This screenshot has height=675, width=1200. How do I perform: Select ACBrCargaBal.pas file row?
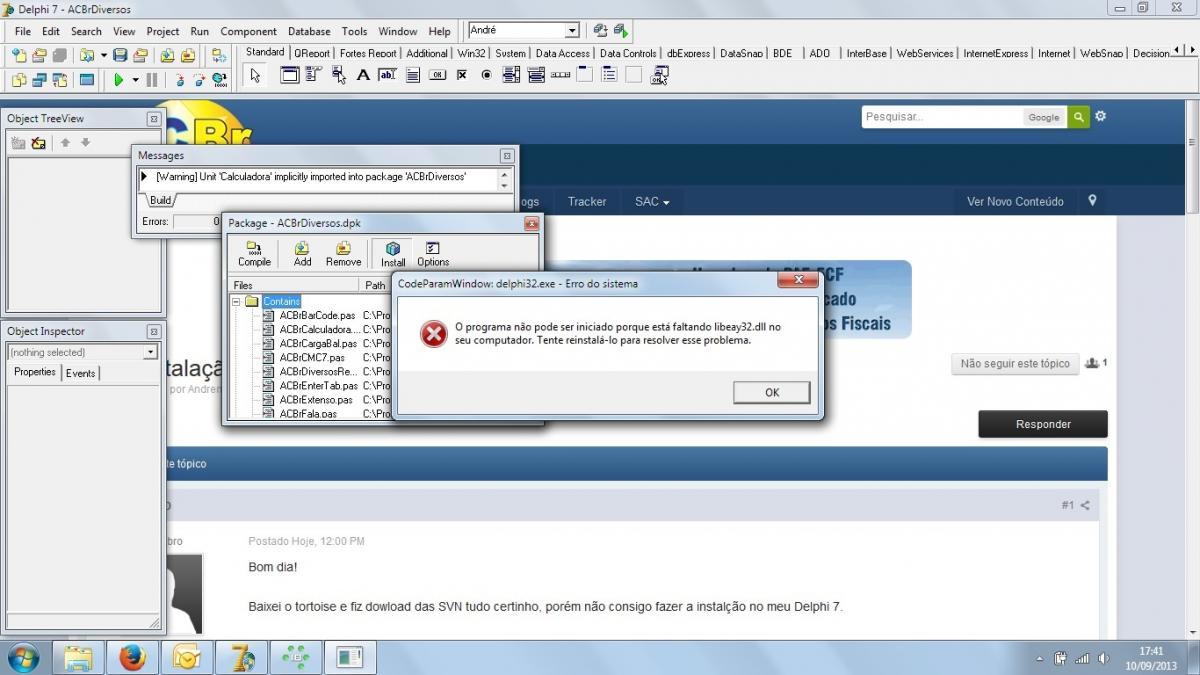(318, 343)
